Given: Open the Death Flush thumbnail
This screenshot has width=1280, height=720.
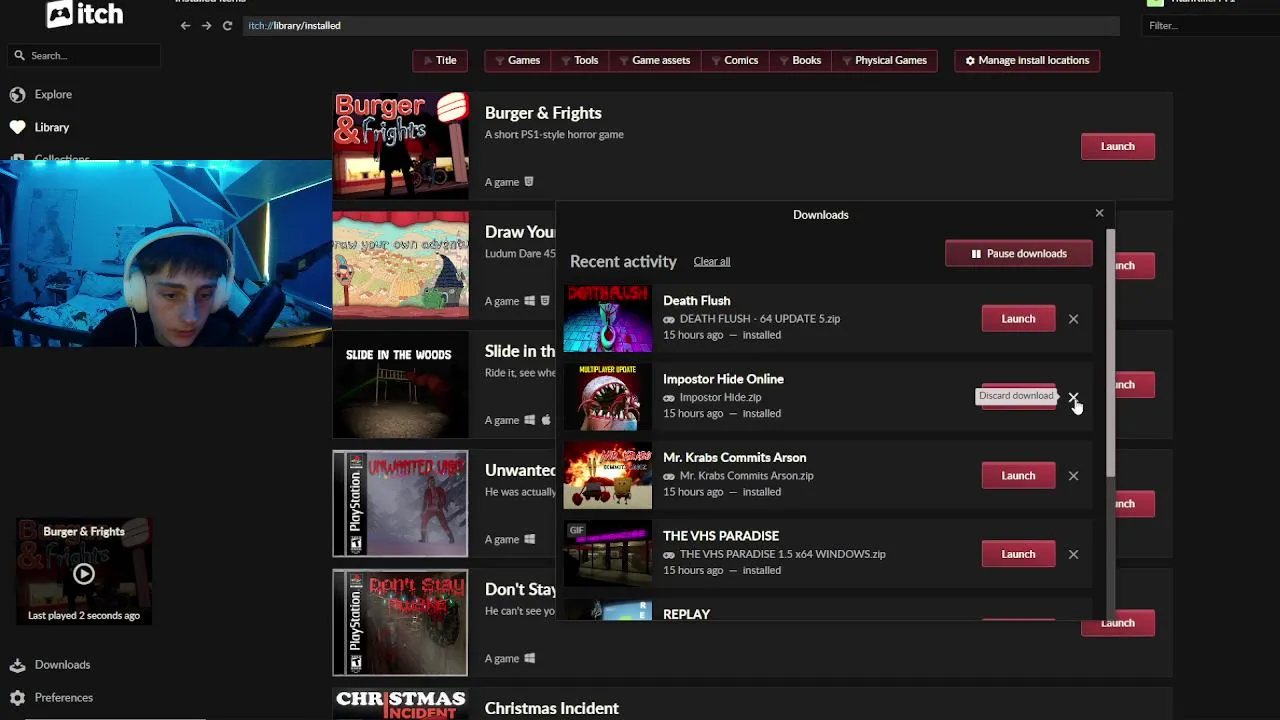Looking at the screenshot, I should [x=607, y=319].
